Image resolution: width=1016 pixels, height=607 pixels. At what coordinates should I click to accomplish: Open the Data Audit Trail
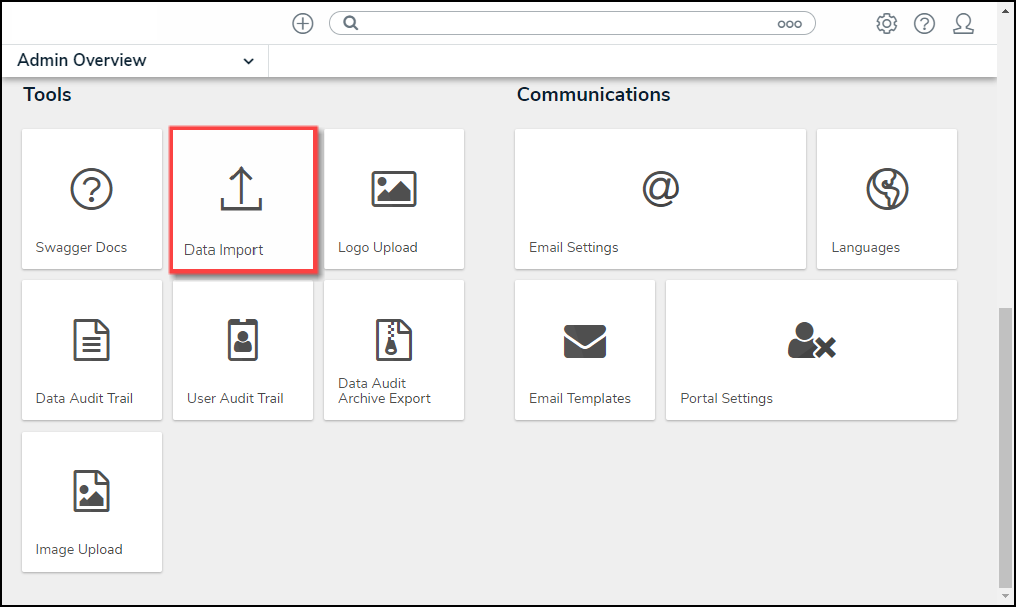click(91, 349)
